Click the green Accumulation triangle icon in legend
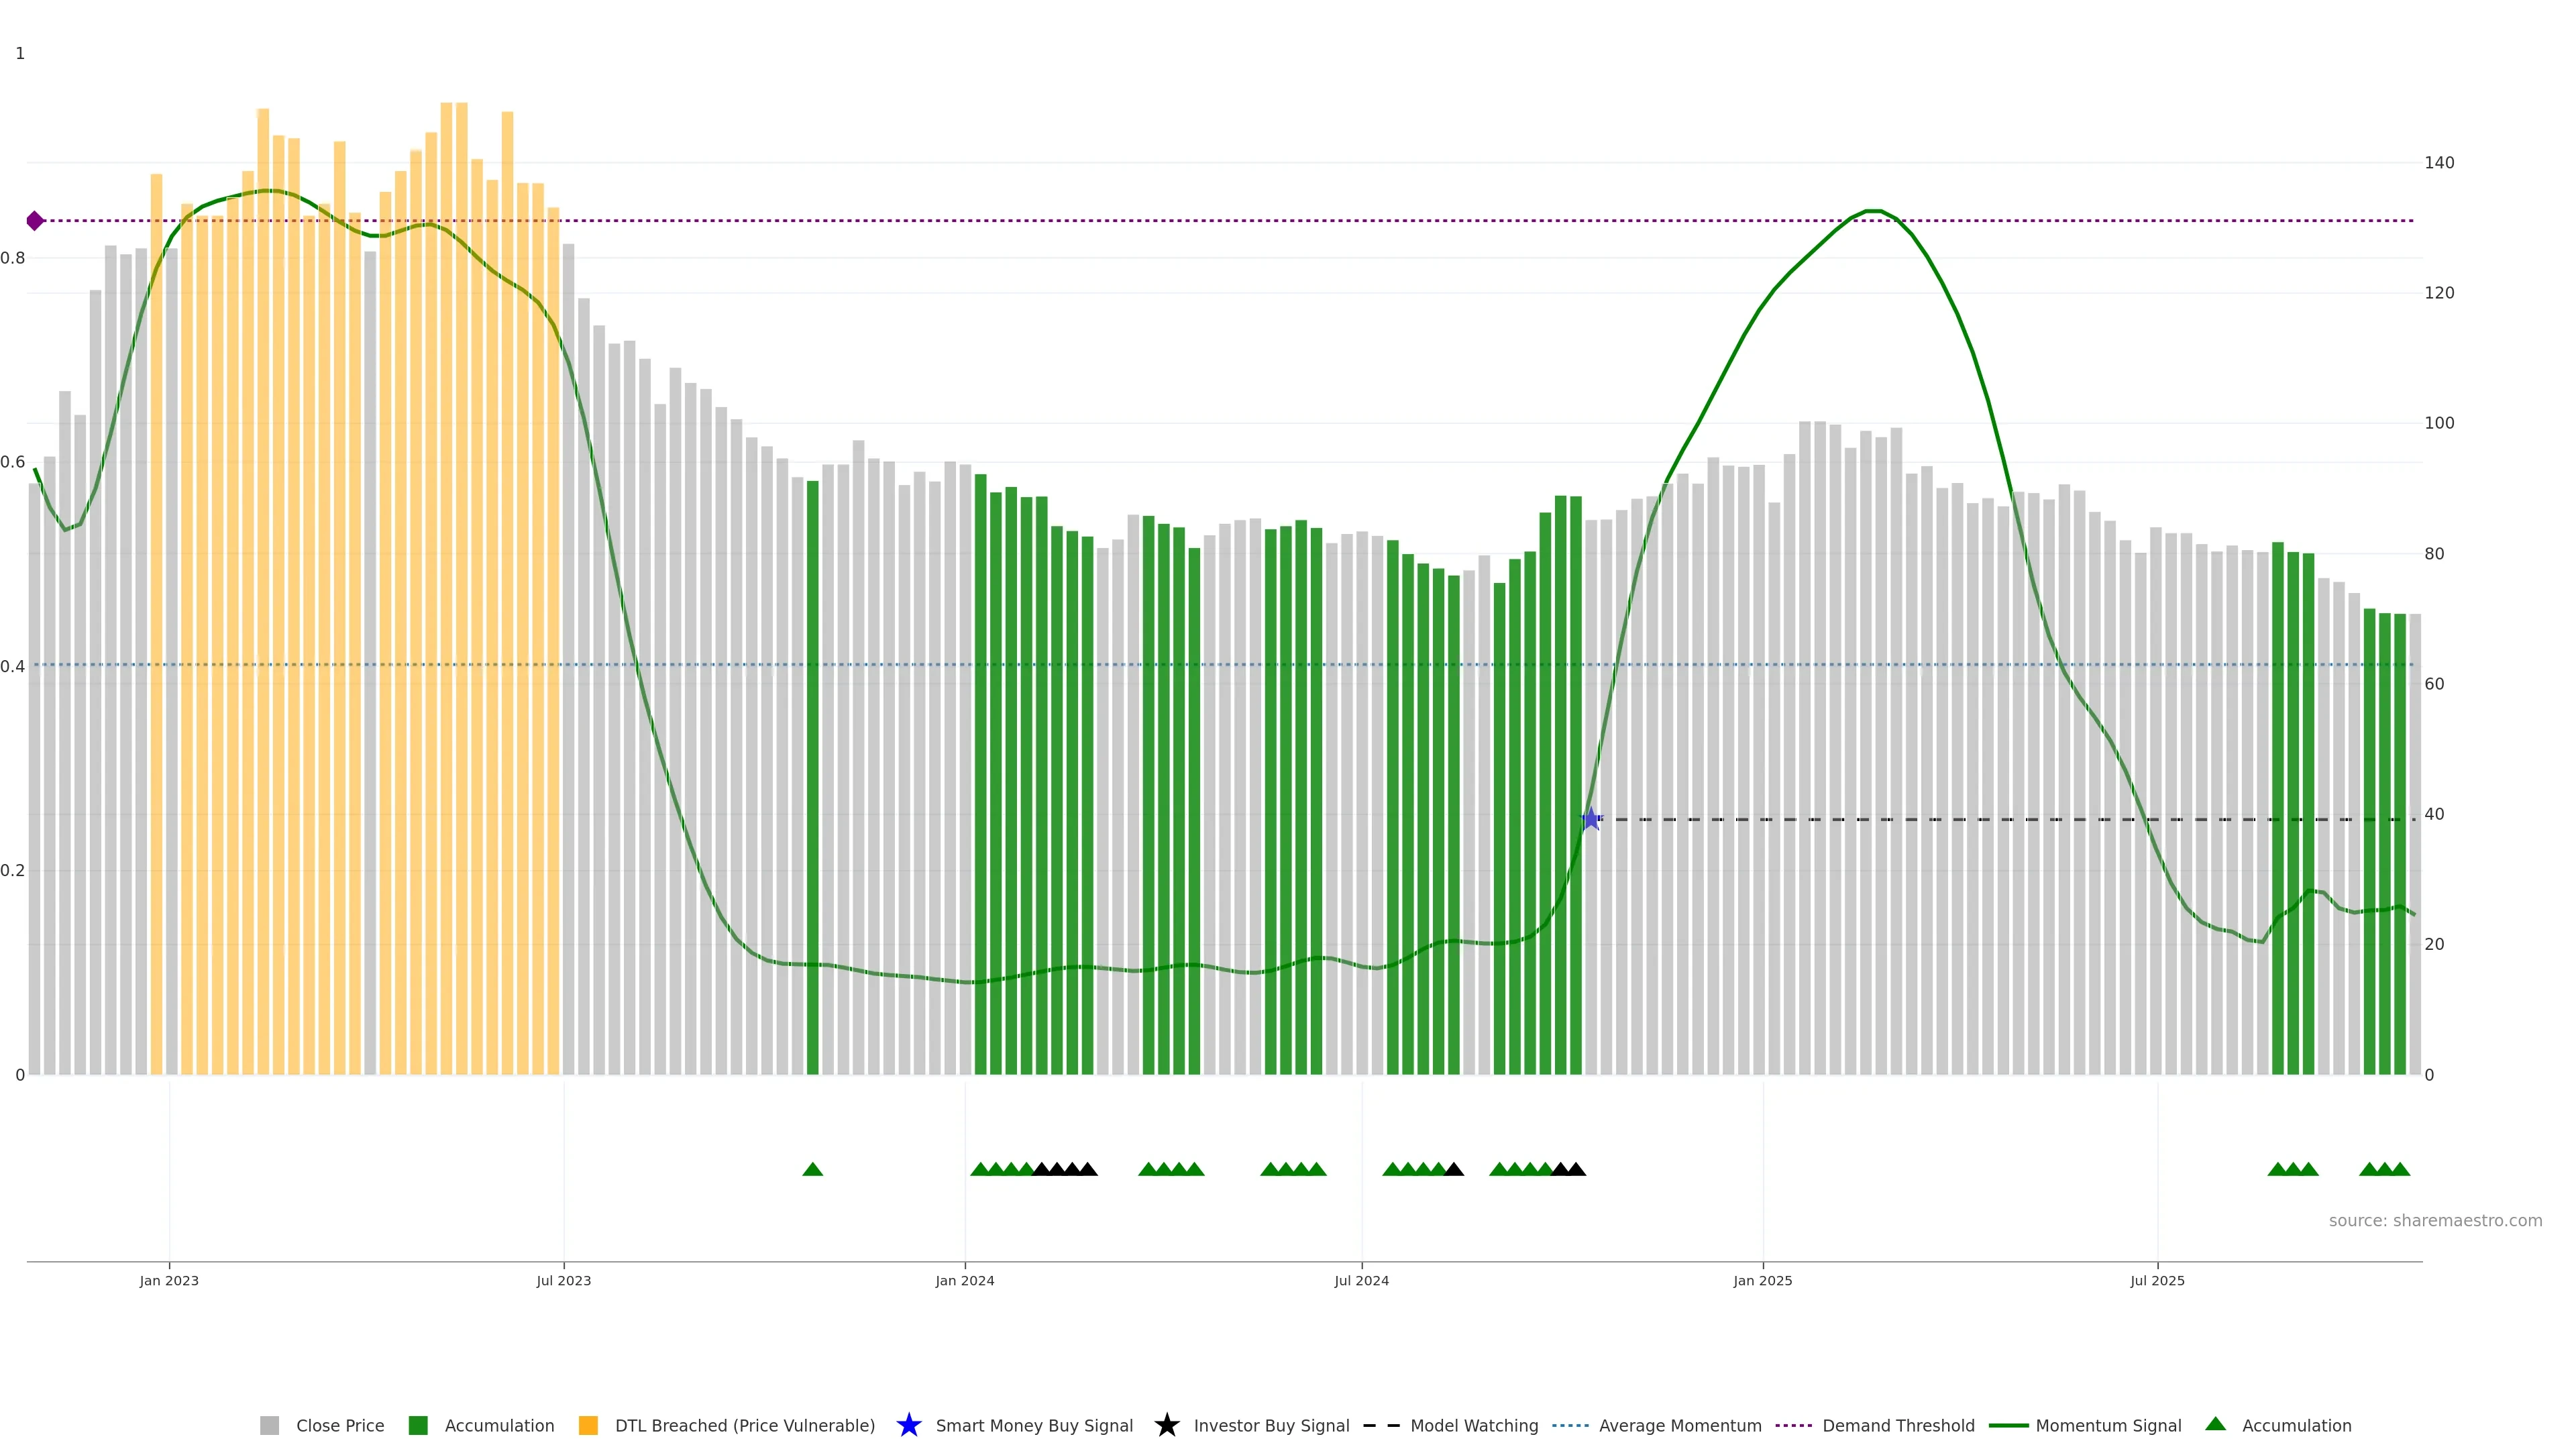Screen dimensions: 2576x1449 2215,1424
